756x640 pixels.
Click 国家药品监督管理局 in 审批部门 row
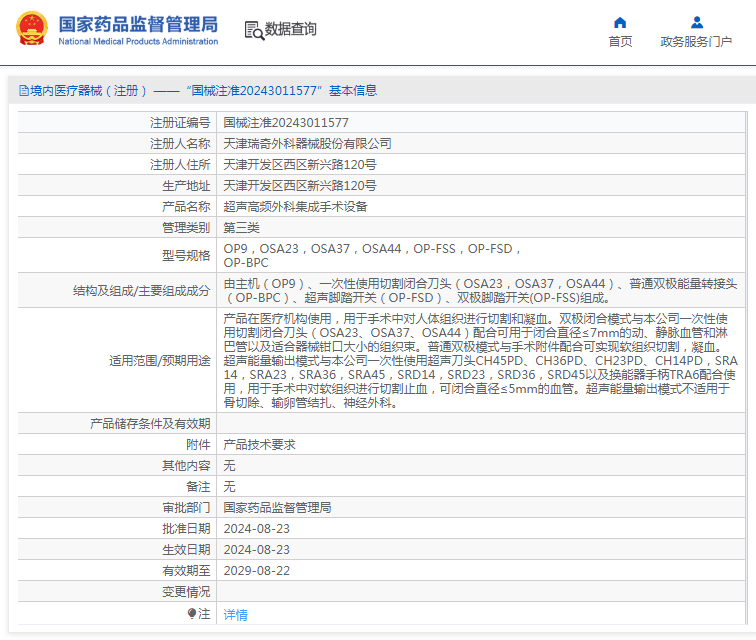point(277,507)
